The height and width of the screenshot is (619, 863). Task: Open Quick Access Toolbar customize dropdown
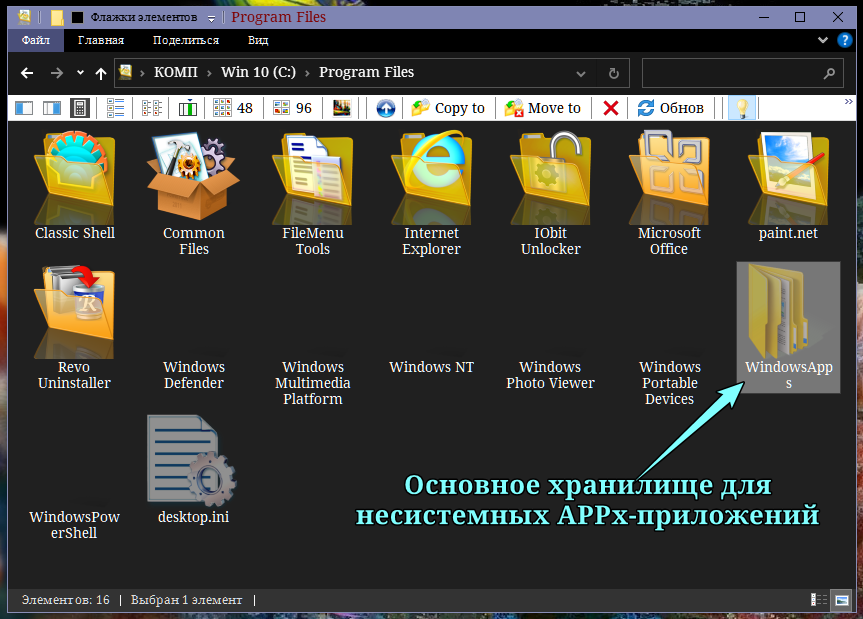[x=211, y=19]
